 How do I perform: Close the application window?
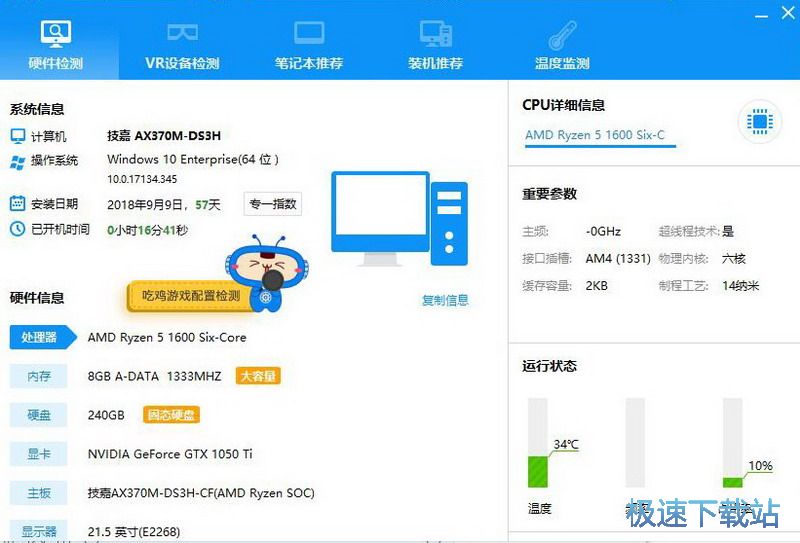click(788, 13)
